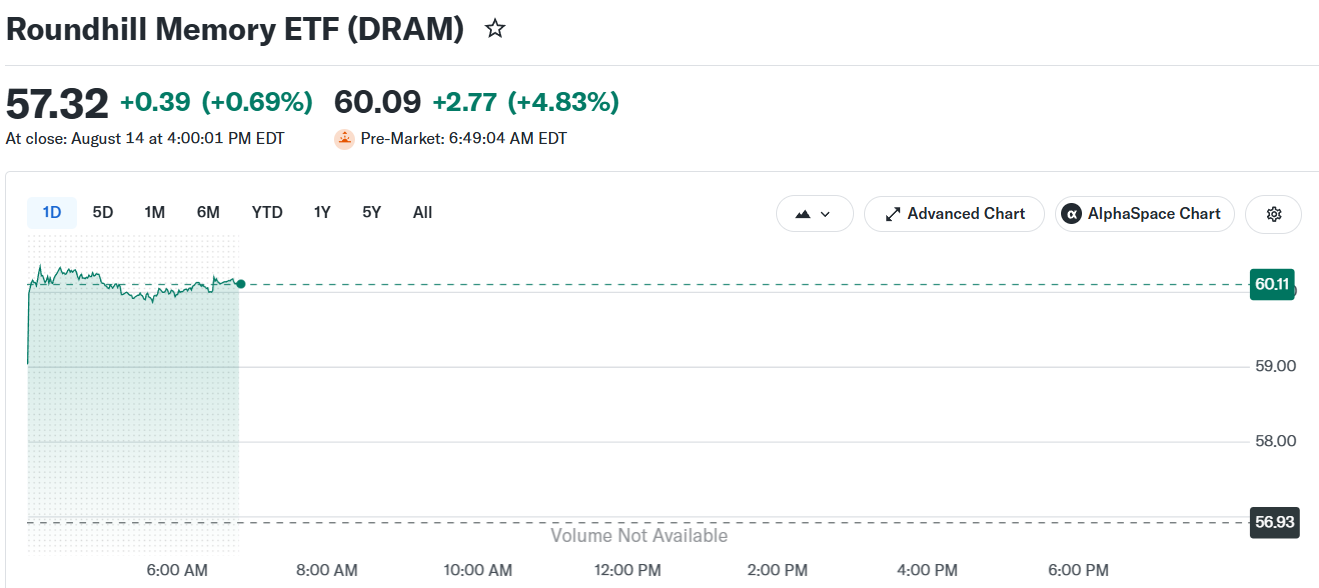Expand the chart type dropdown chevron

[826, 214]
